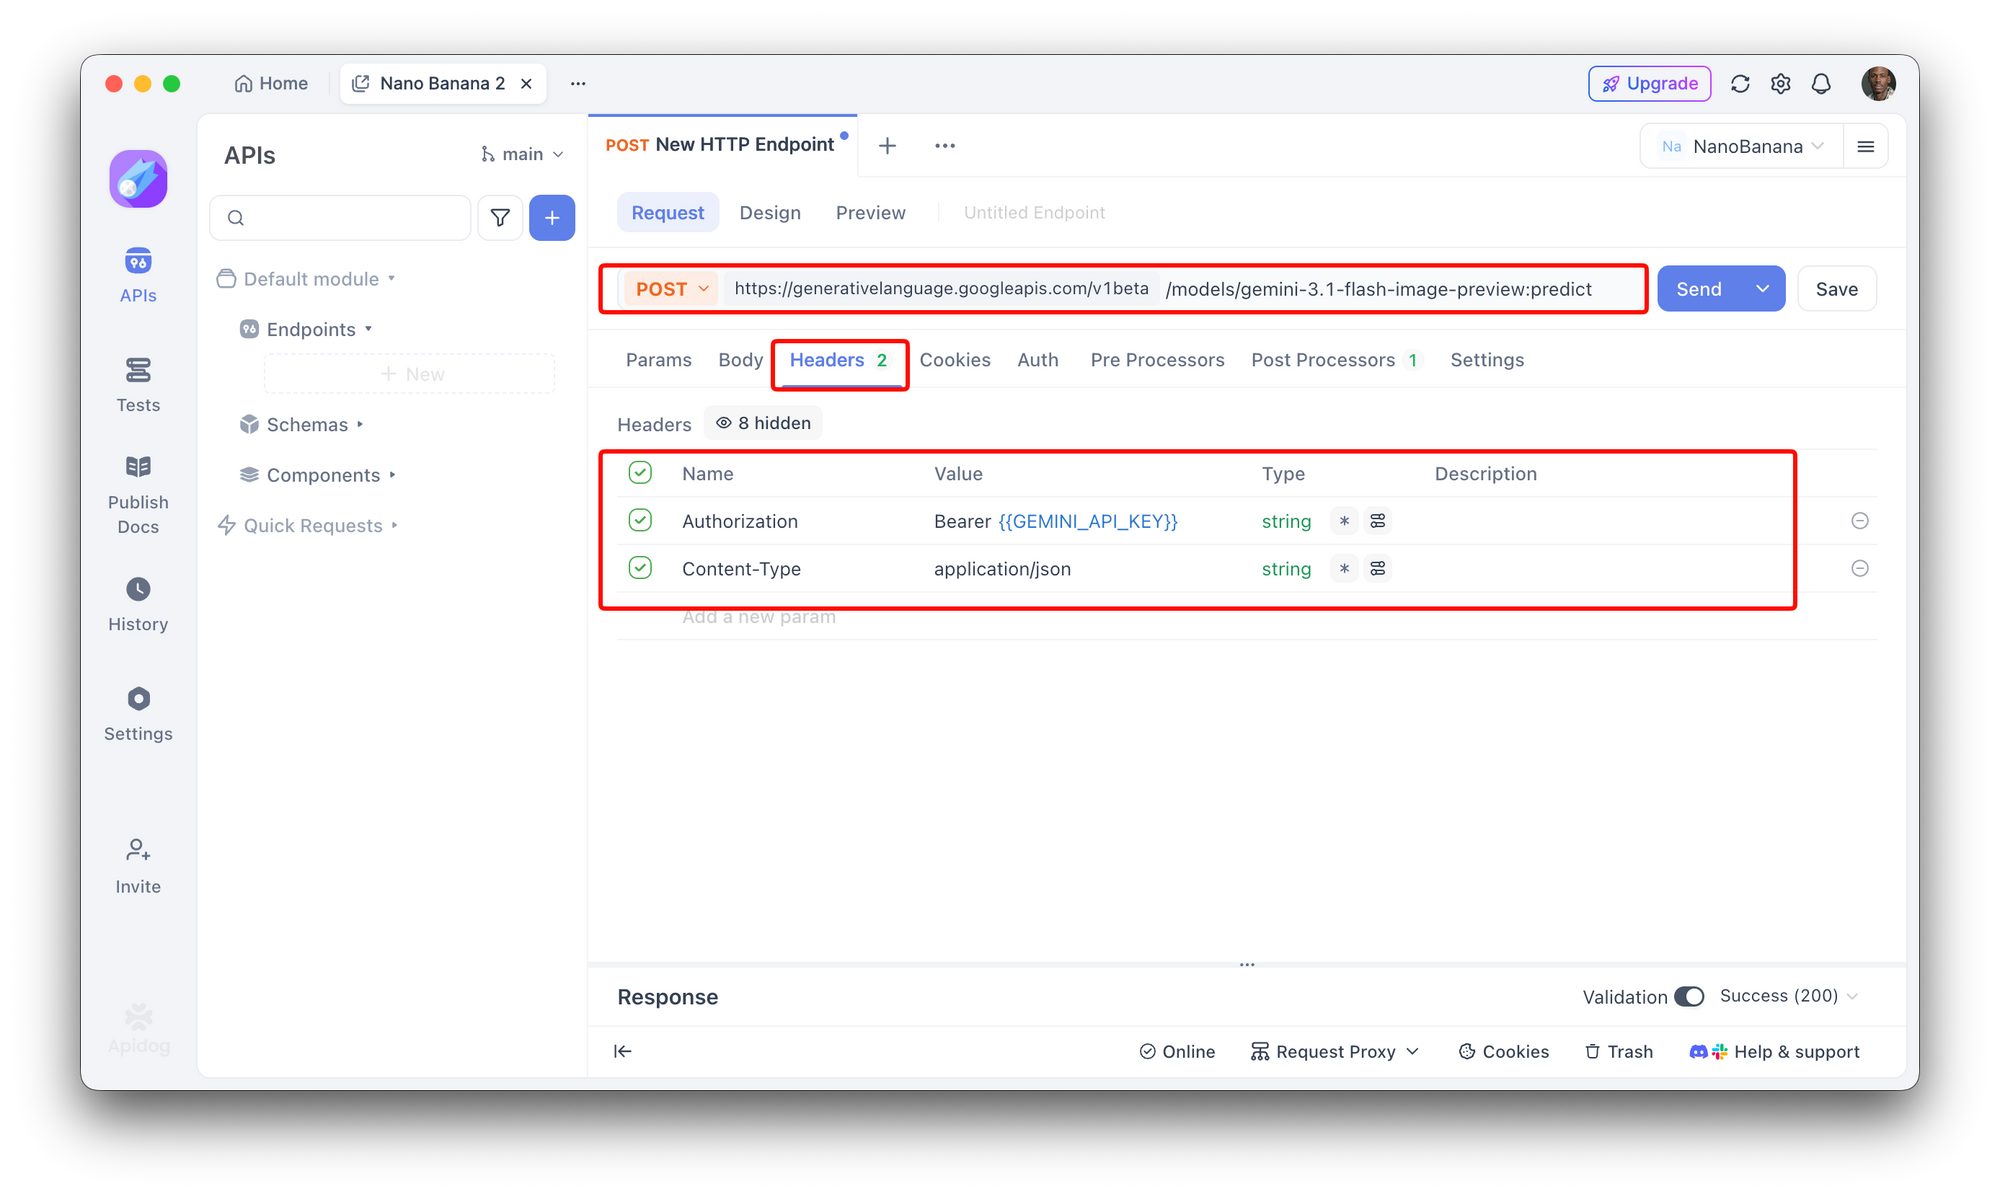Open the Request Proxy dropdown
The width and height of the screenshot is (2000, 1197).
[x=1335, y=1052]
